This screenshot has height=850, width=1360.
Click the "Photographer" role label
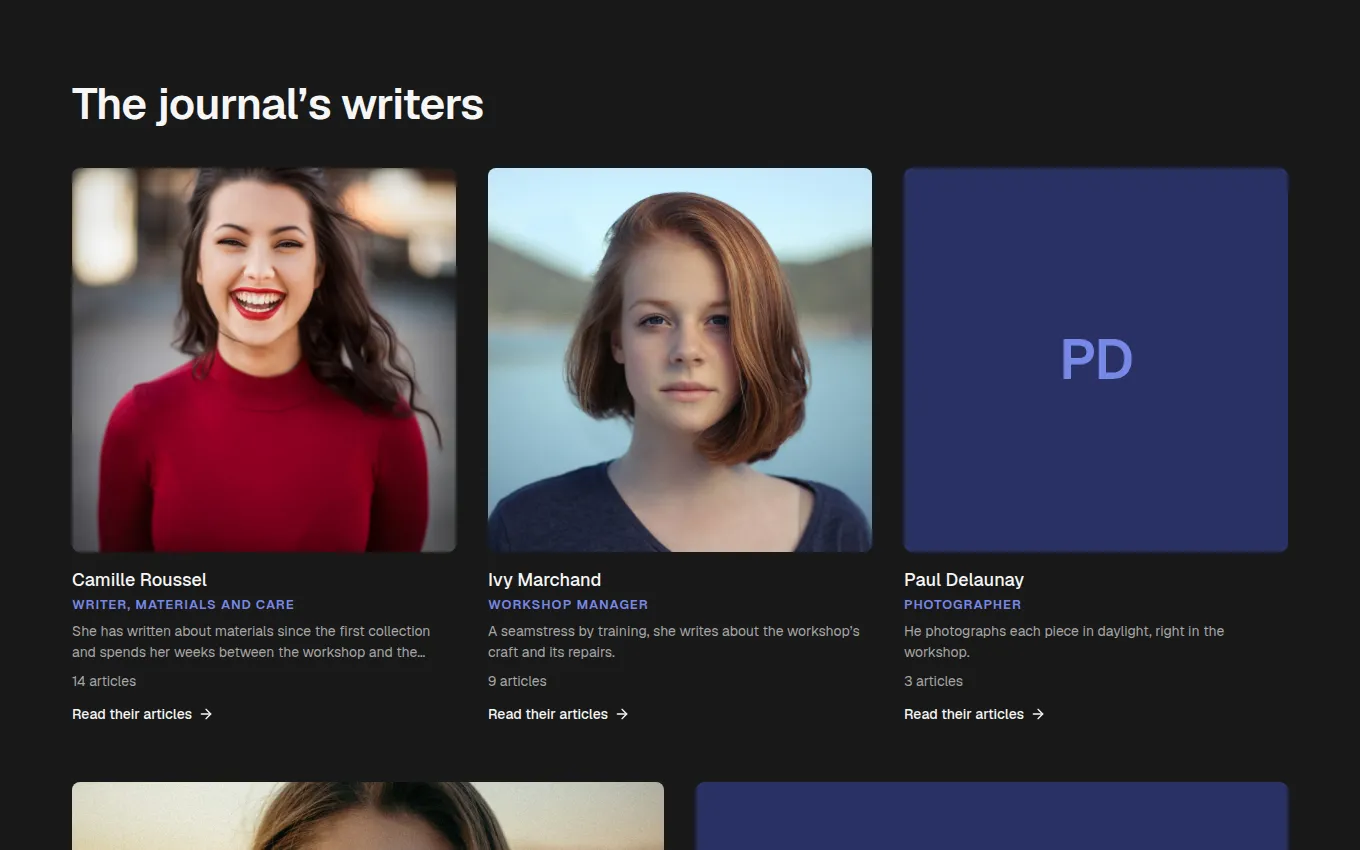pyautogui.click(x=963, y=605)
